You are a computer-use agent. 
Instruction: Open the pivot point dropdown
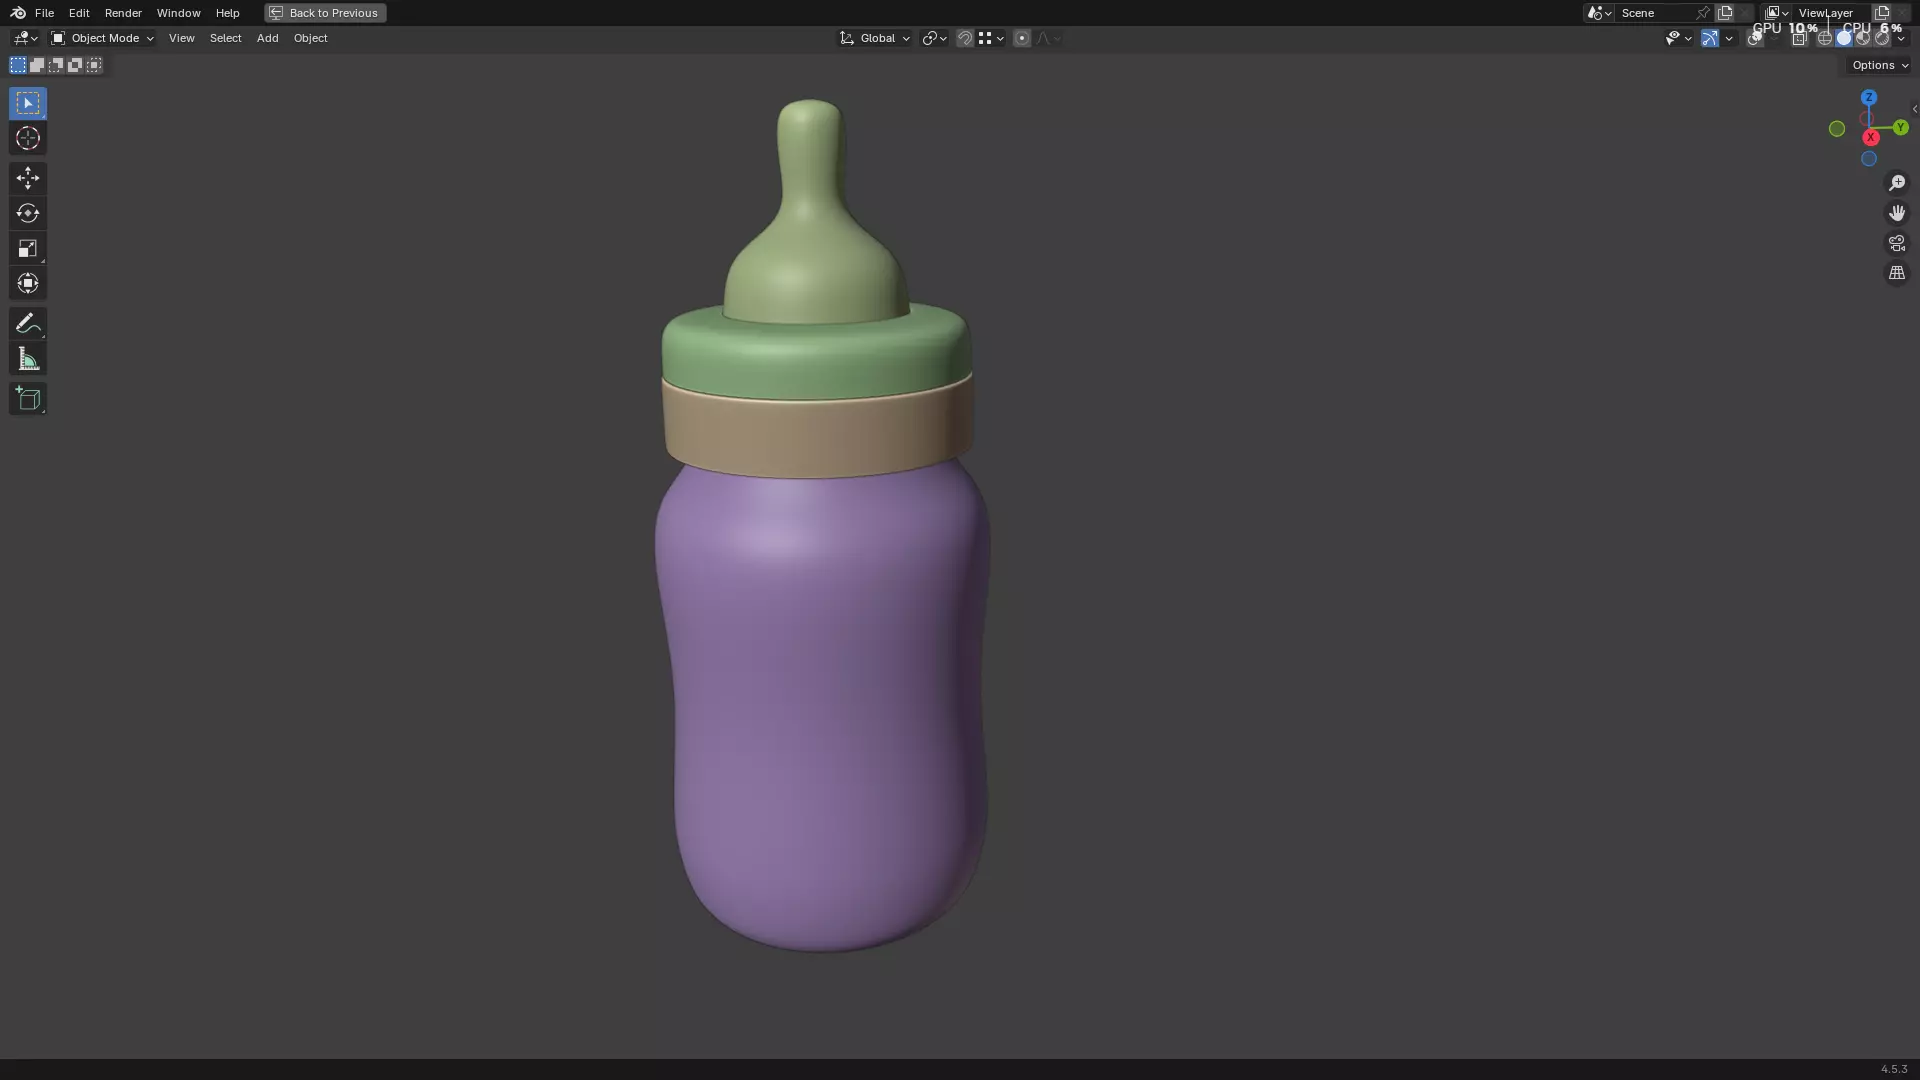pos(935,38)
